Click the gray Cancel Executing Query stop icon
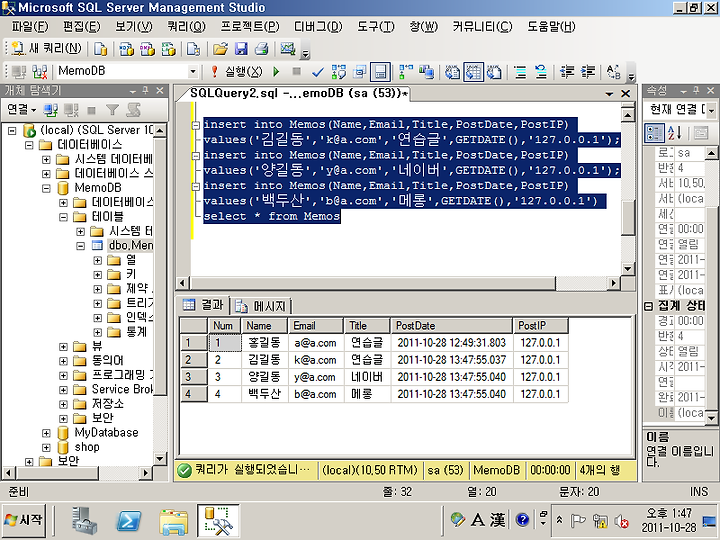Image resolution: width=720 pixels, height=540 pixels. [x=297, y=71]
